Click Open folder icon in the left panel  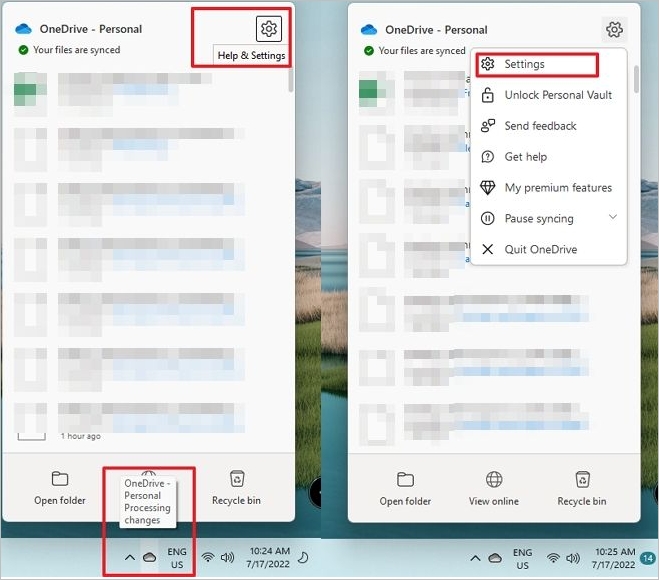pyautogui.click(x=60, y=479)
